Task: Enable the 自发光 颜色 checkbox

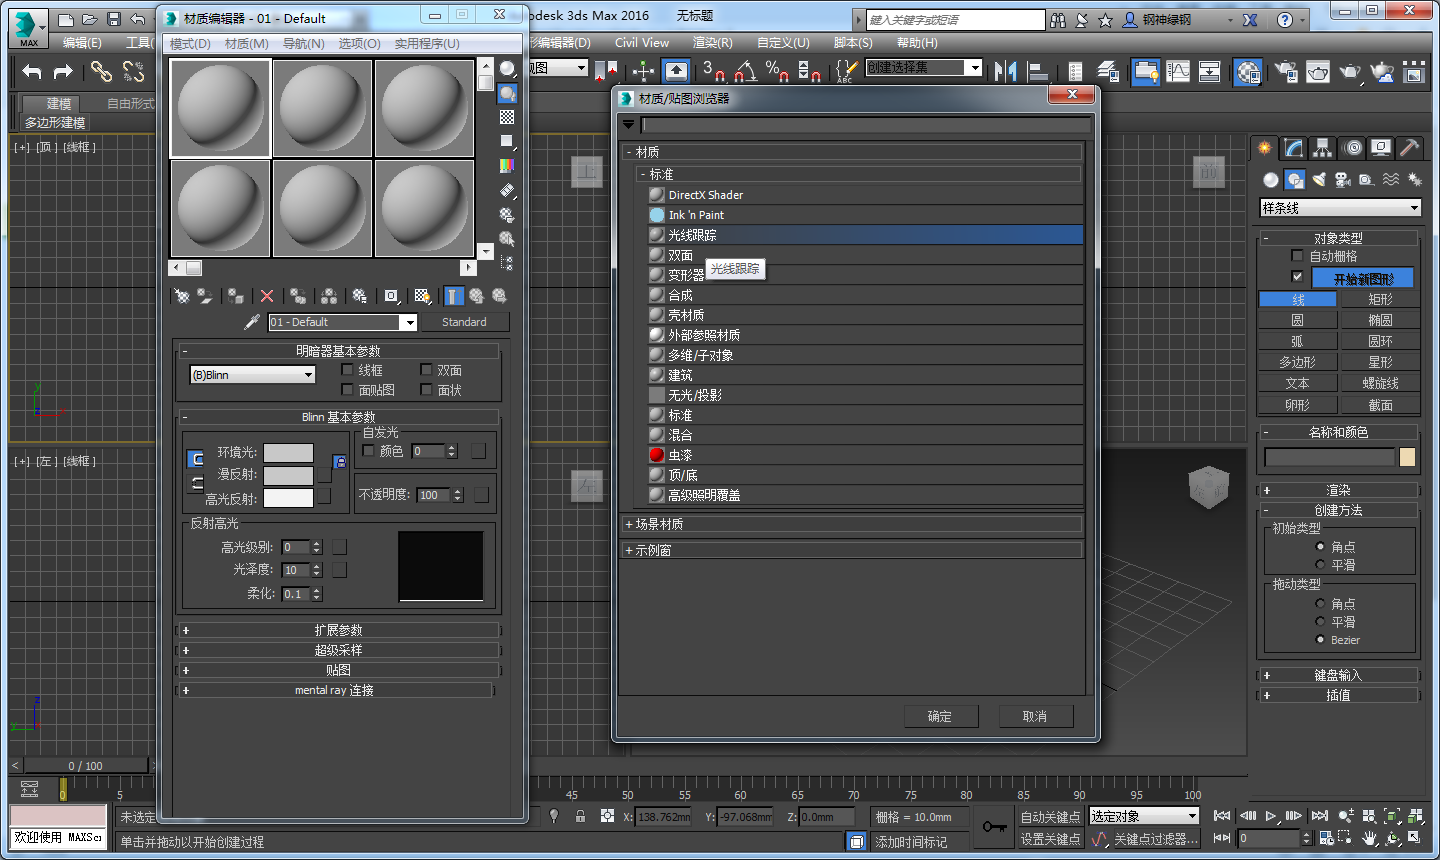Action: click(368, 451)
